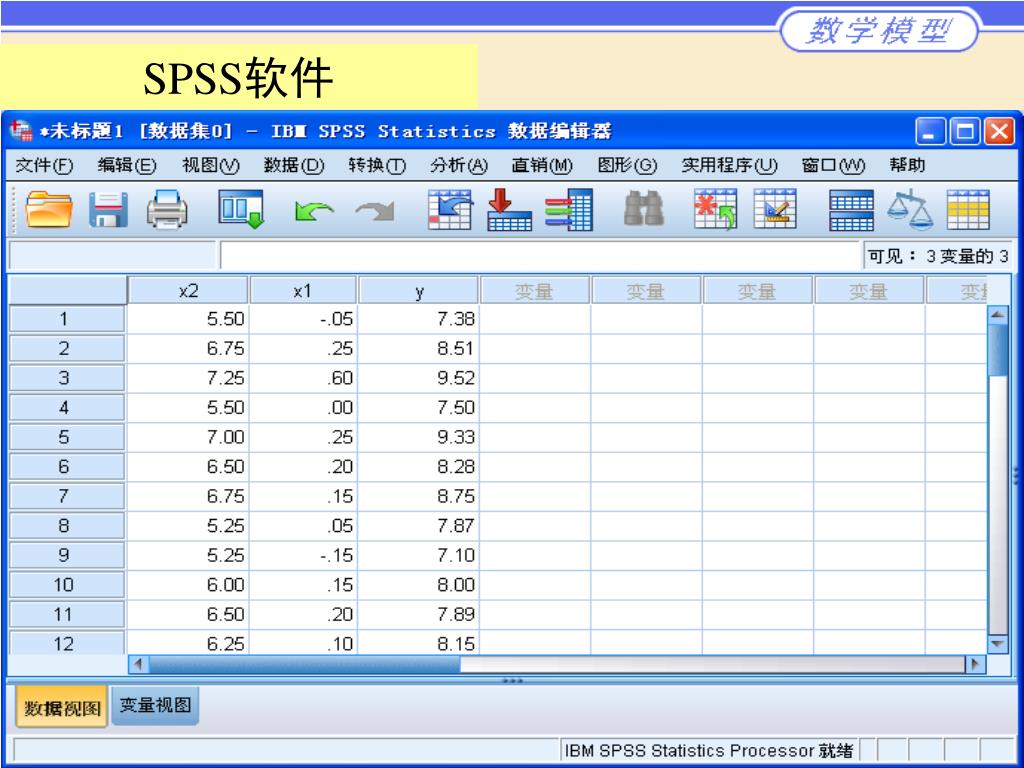
Task: Select the y column header
Action: pyautogui.click(x=419, y=291)
